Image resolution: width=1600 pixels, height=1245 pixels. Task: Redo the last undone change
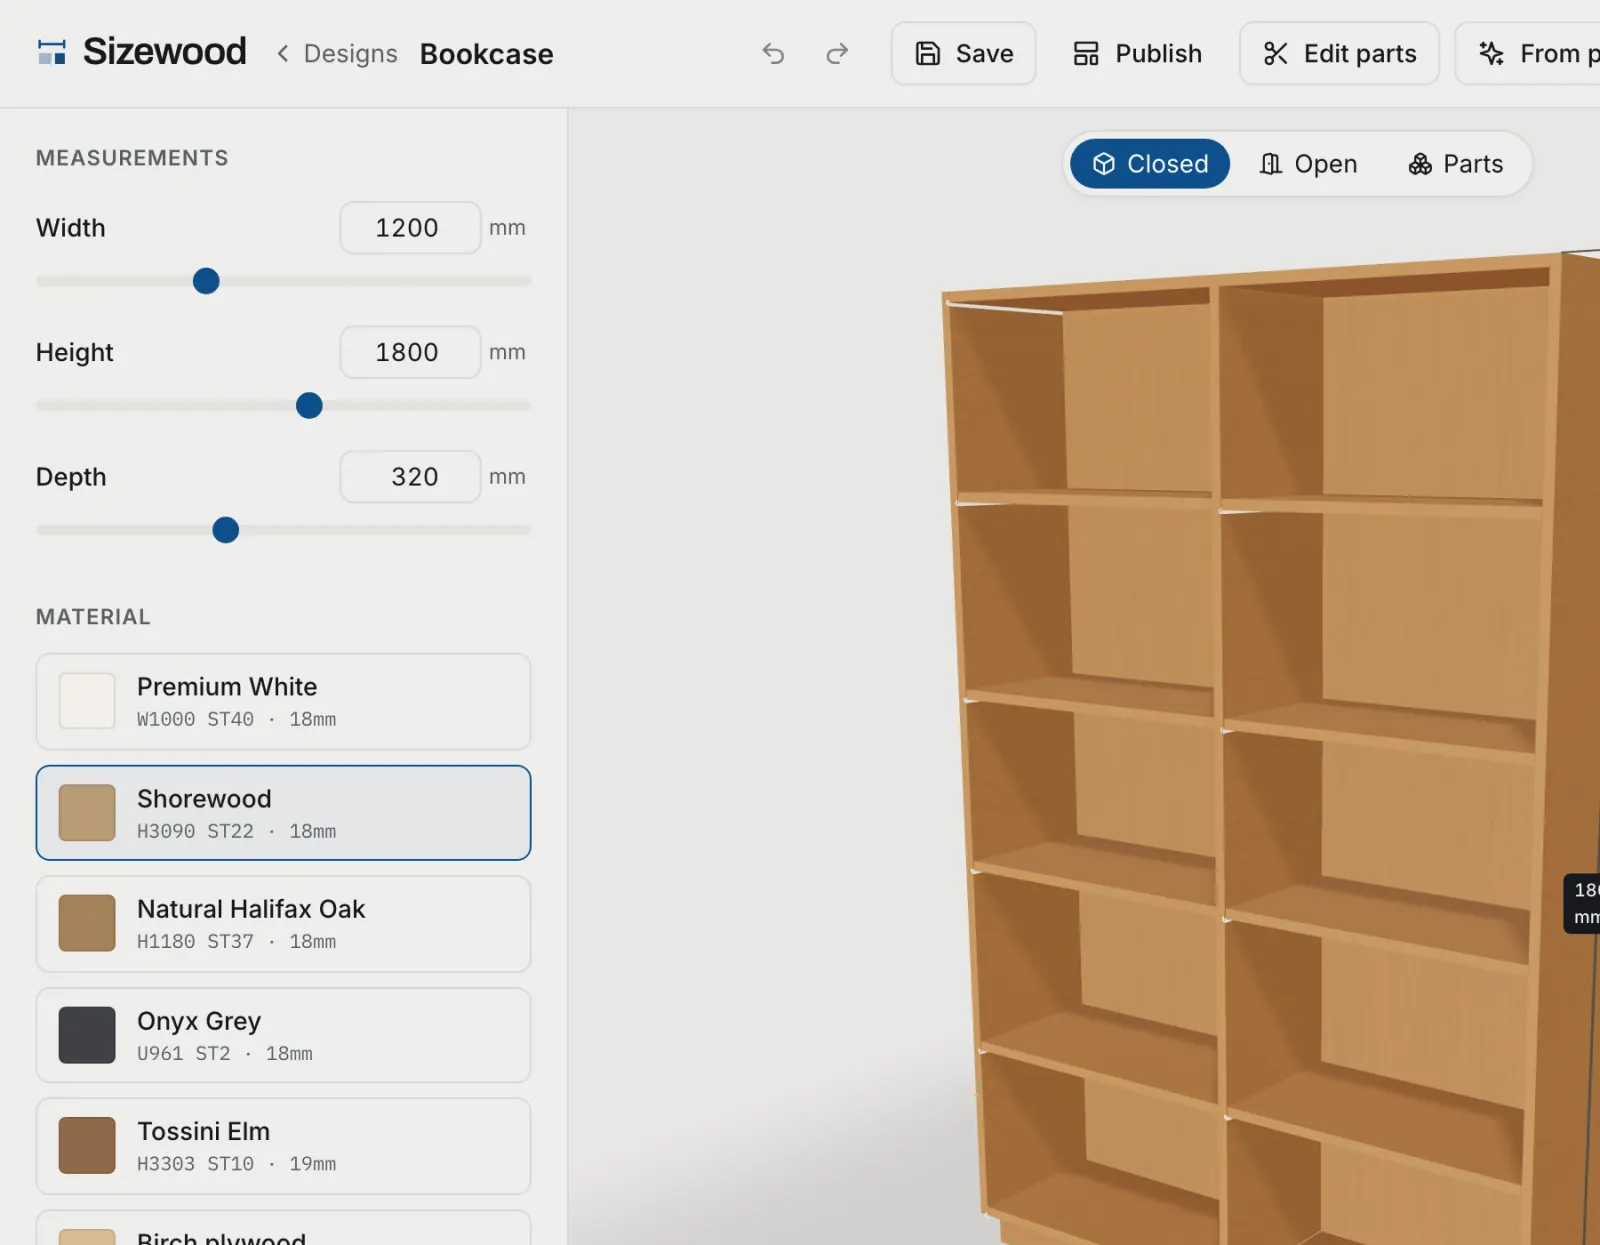pyautogui.click(x=837, y=53)
